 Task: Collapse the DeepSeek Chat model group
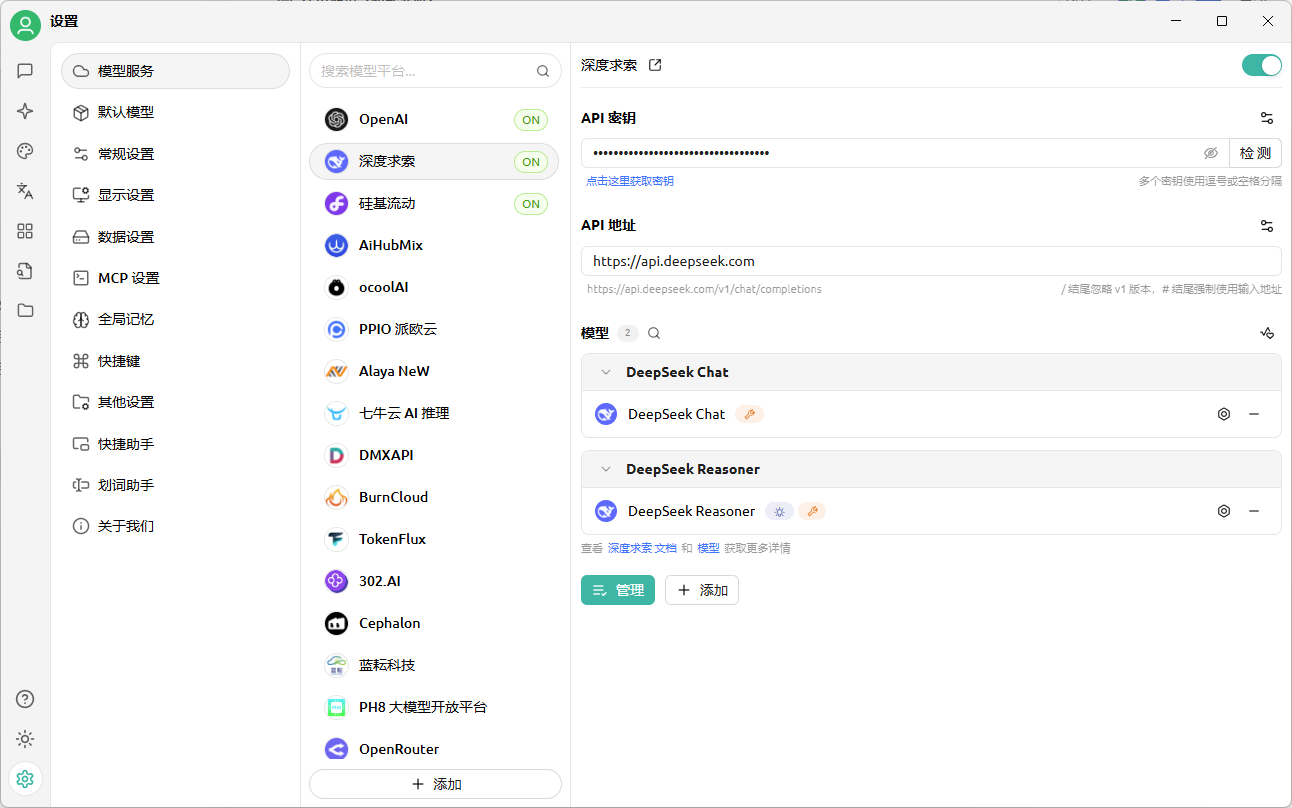click(605, 372)
